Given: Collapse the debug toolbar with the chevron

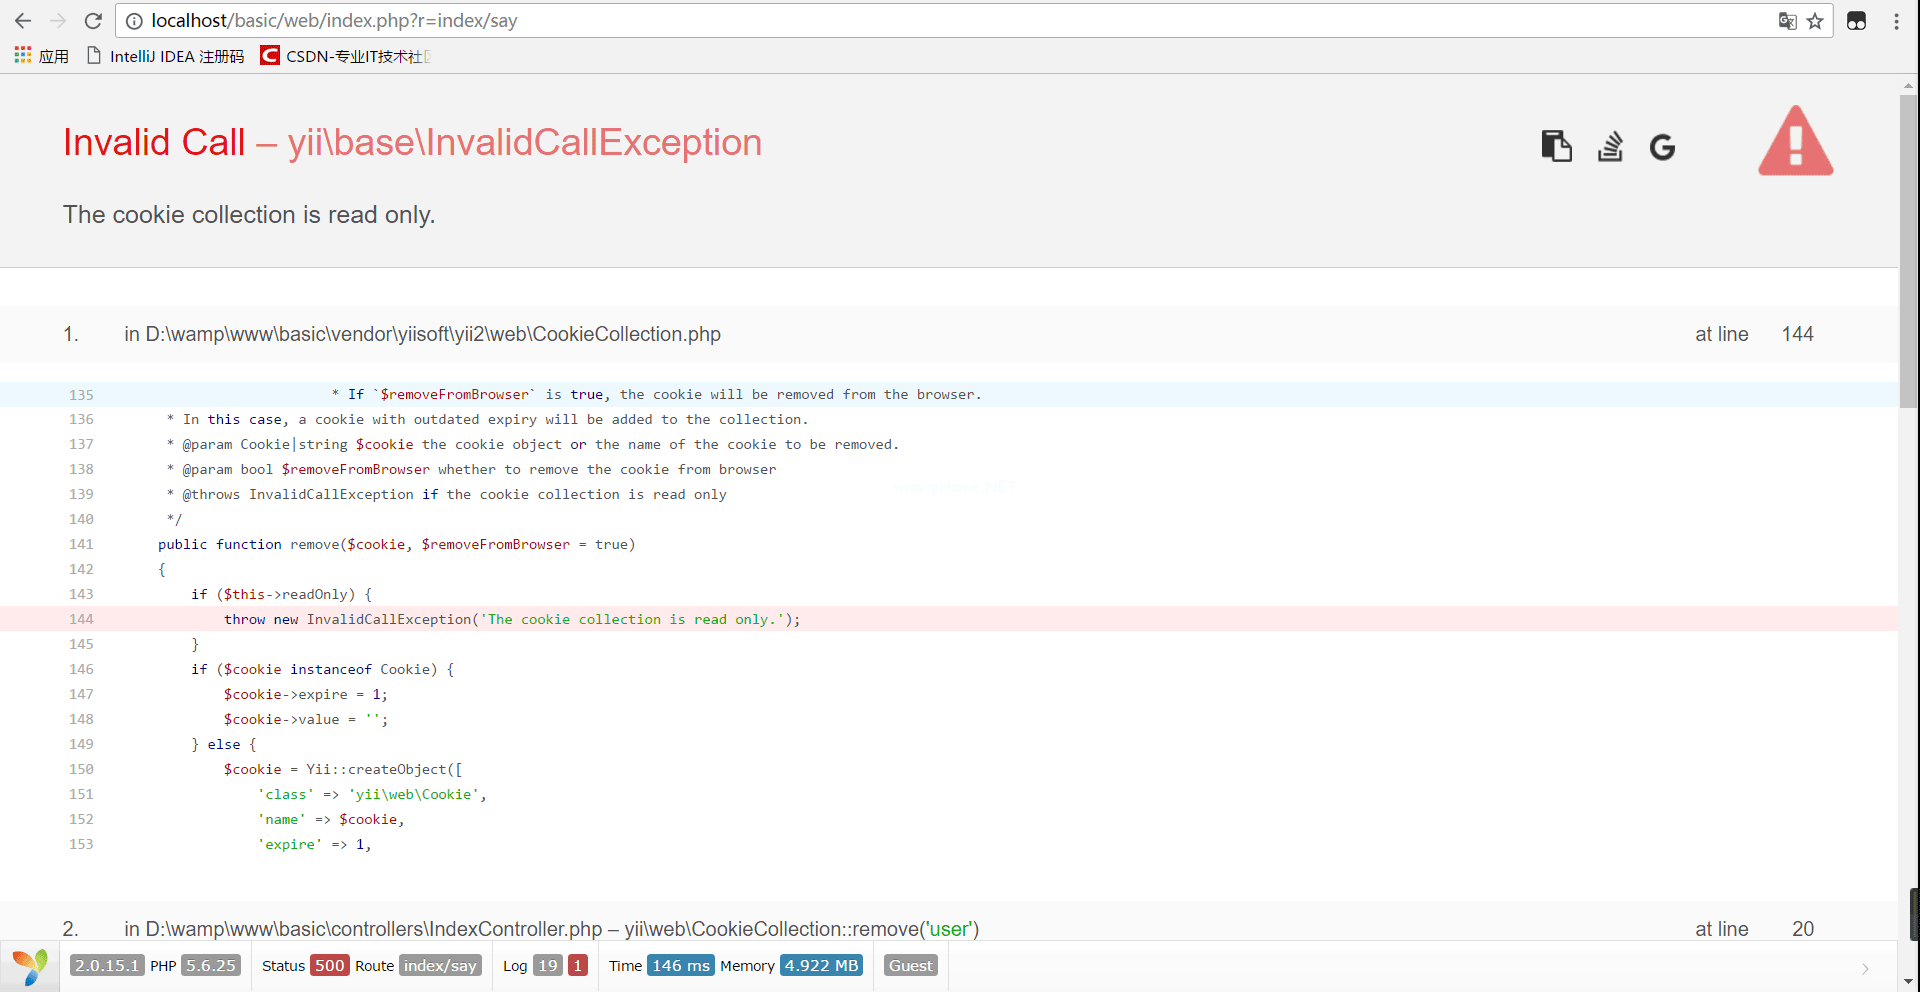Looking at the screenshot, I should click(x=1865, y=968).
